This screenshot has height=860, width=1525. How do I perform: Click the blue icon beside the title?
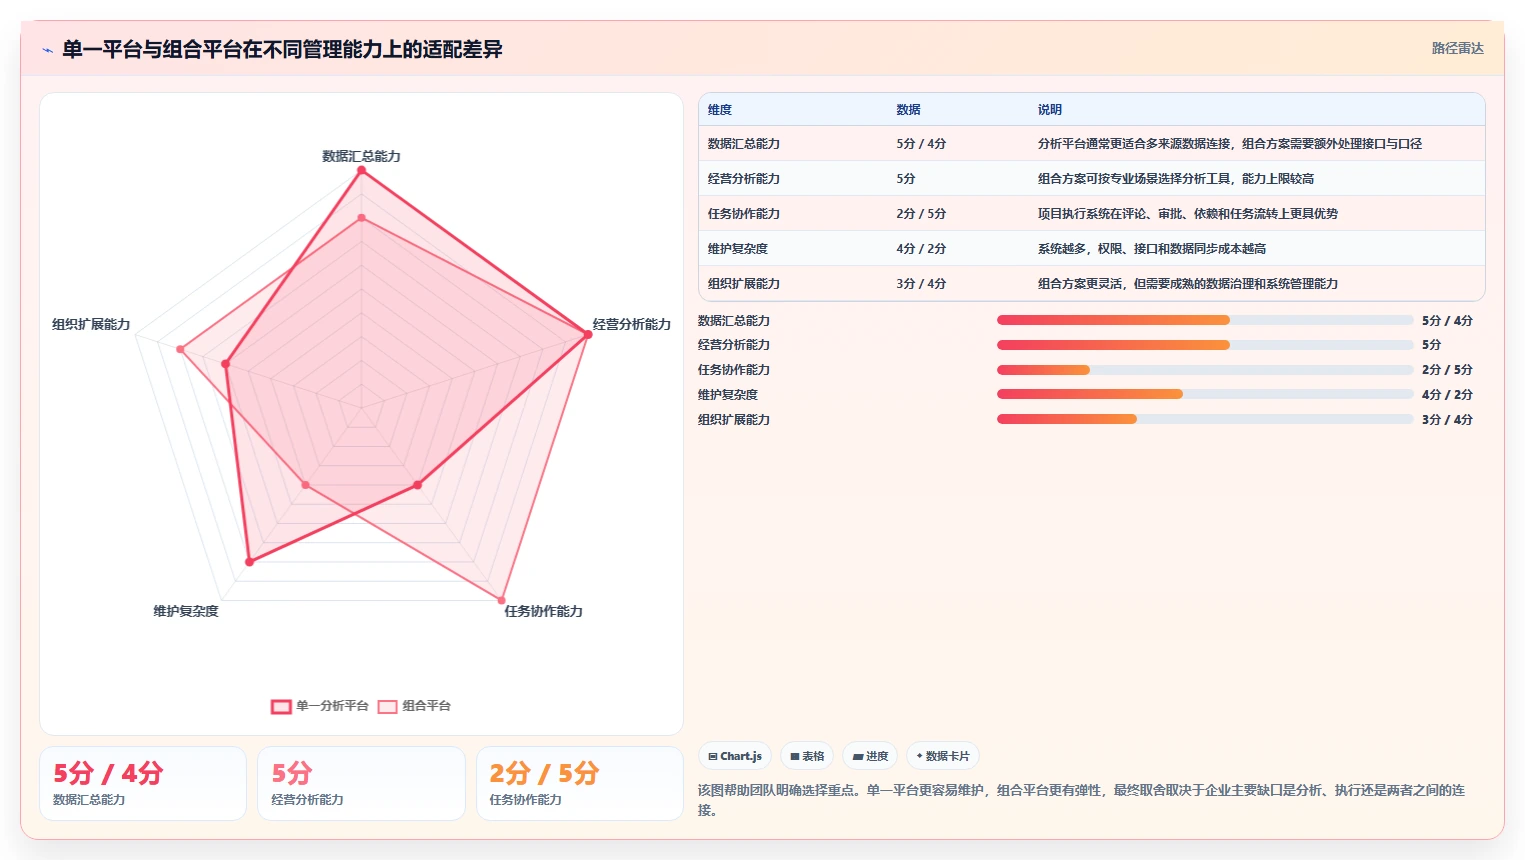(47, 50)
